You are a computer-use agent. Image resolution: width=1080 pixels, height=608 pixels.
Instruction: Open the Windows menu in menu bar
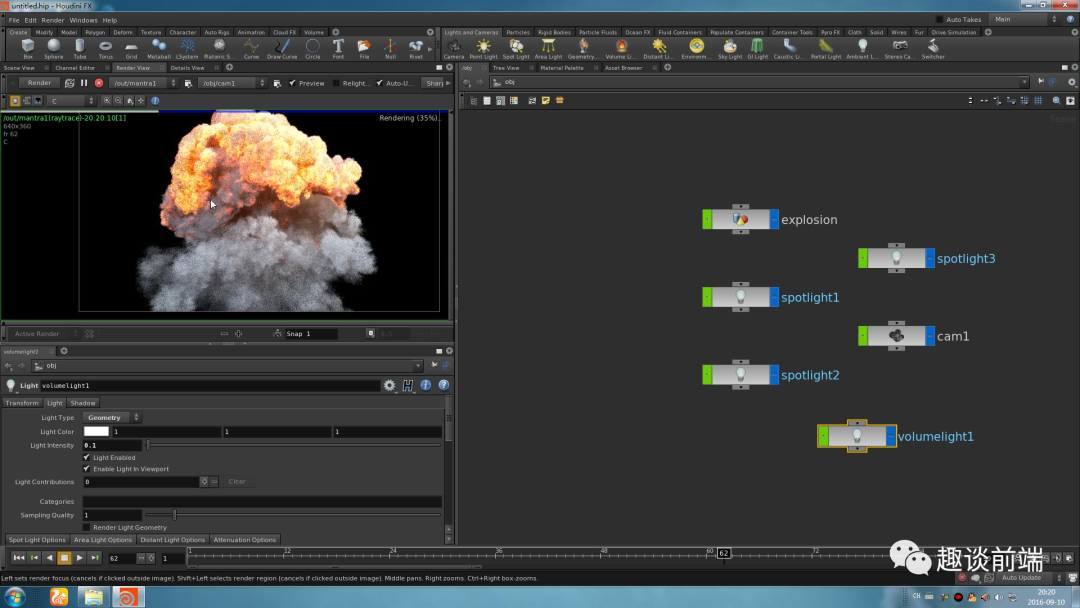coord(83,20)
